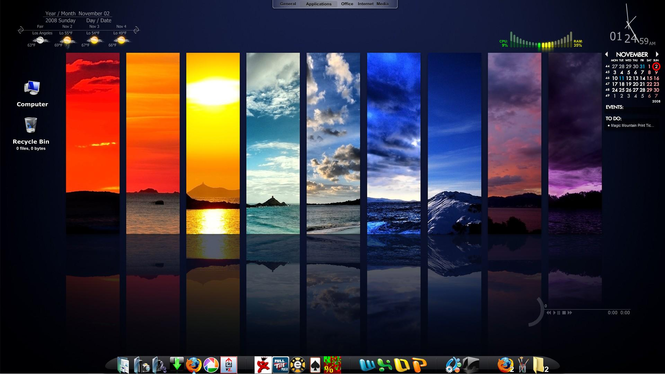Open the Recycle Bin desktop icon
The width and height of the screenshot is (665, 374).
pyautogui.click(x=31, y=133)
